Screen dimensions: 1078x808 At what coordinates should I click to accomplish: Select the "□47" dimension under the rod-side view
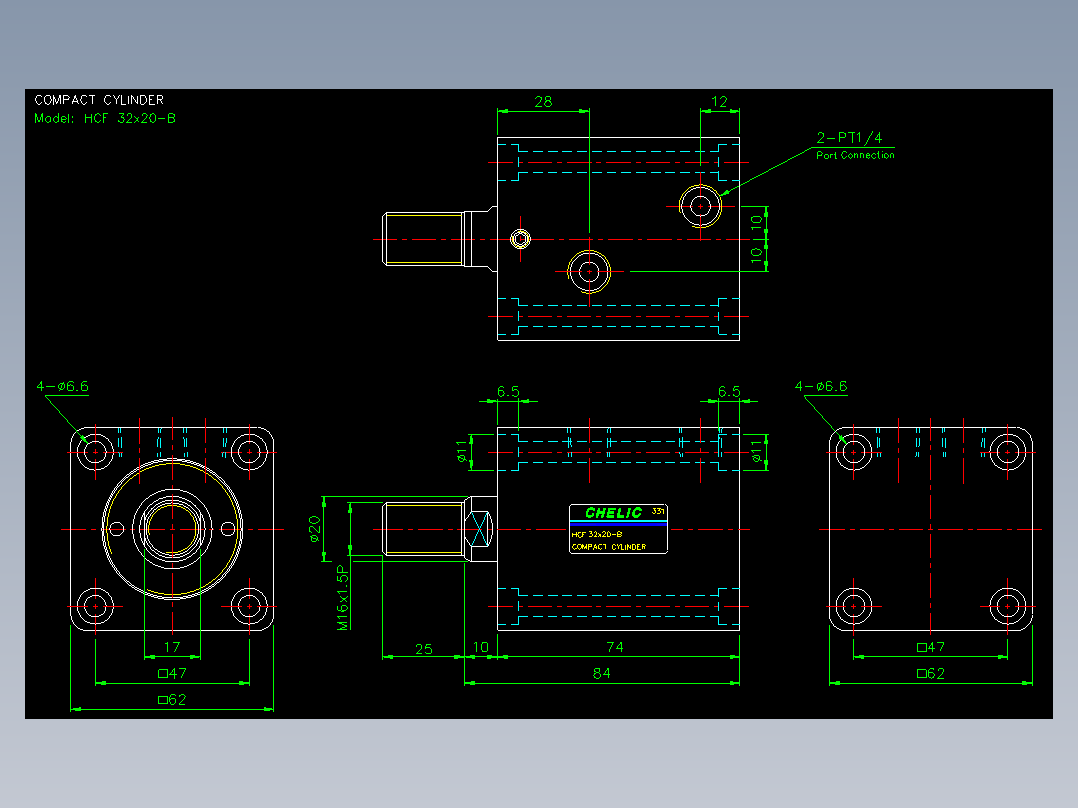click(x=173, y=673)
